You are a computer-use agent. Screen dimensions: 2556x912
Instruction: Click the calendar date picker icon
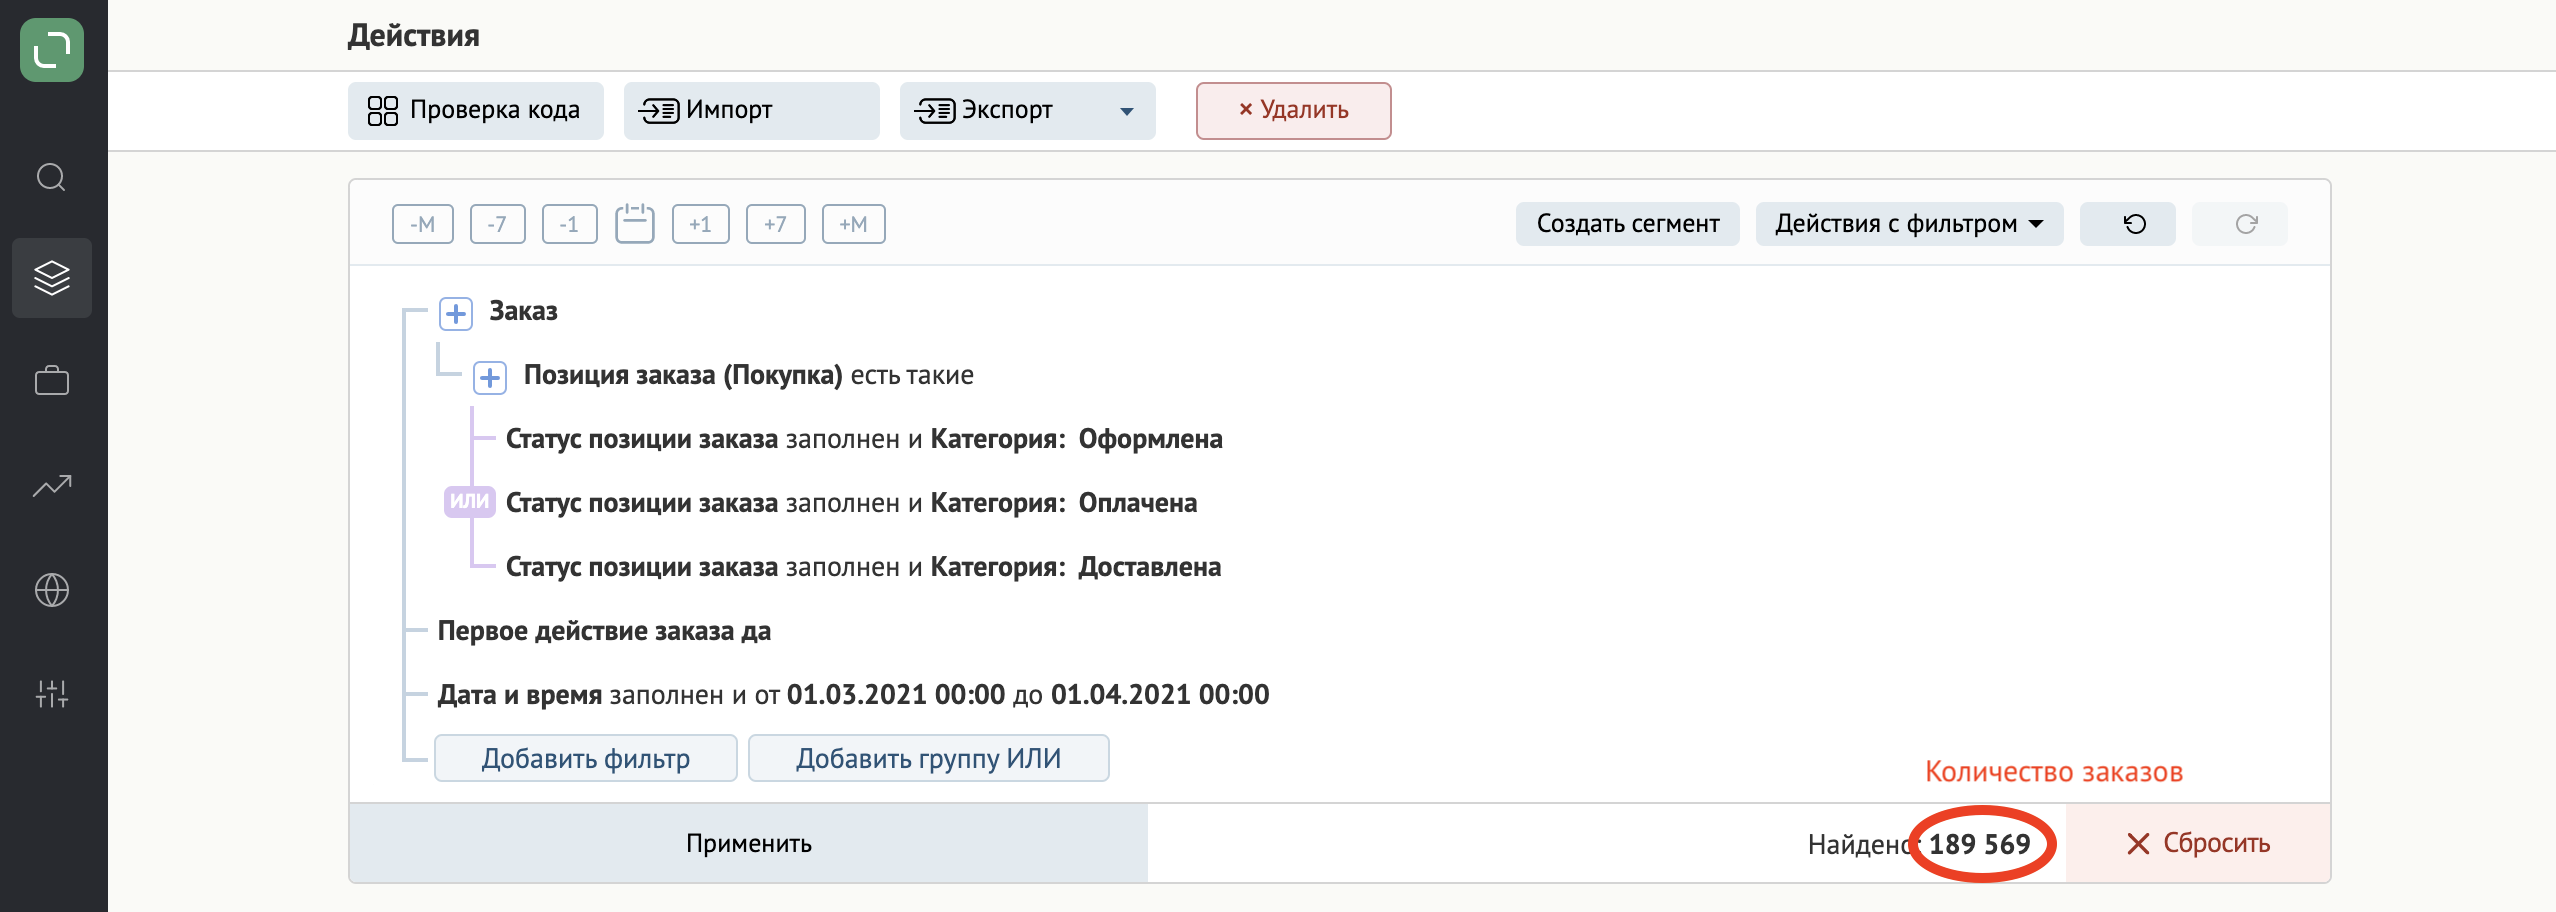tap(635, 223)
